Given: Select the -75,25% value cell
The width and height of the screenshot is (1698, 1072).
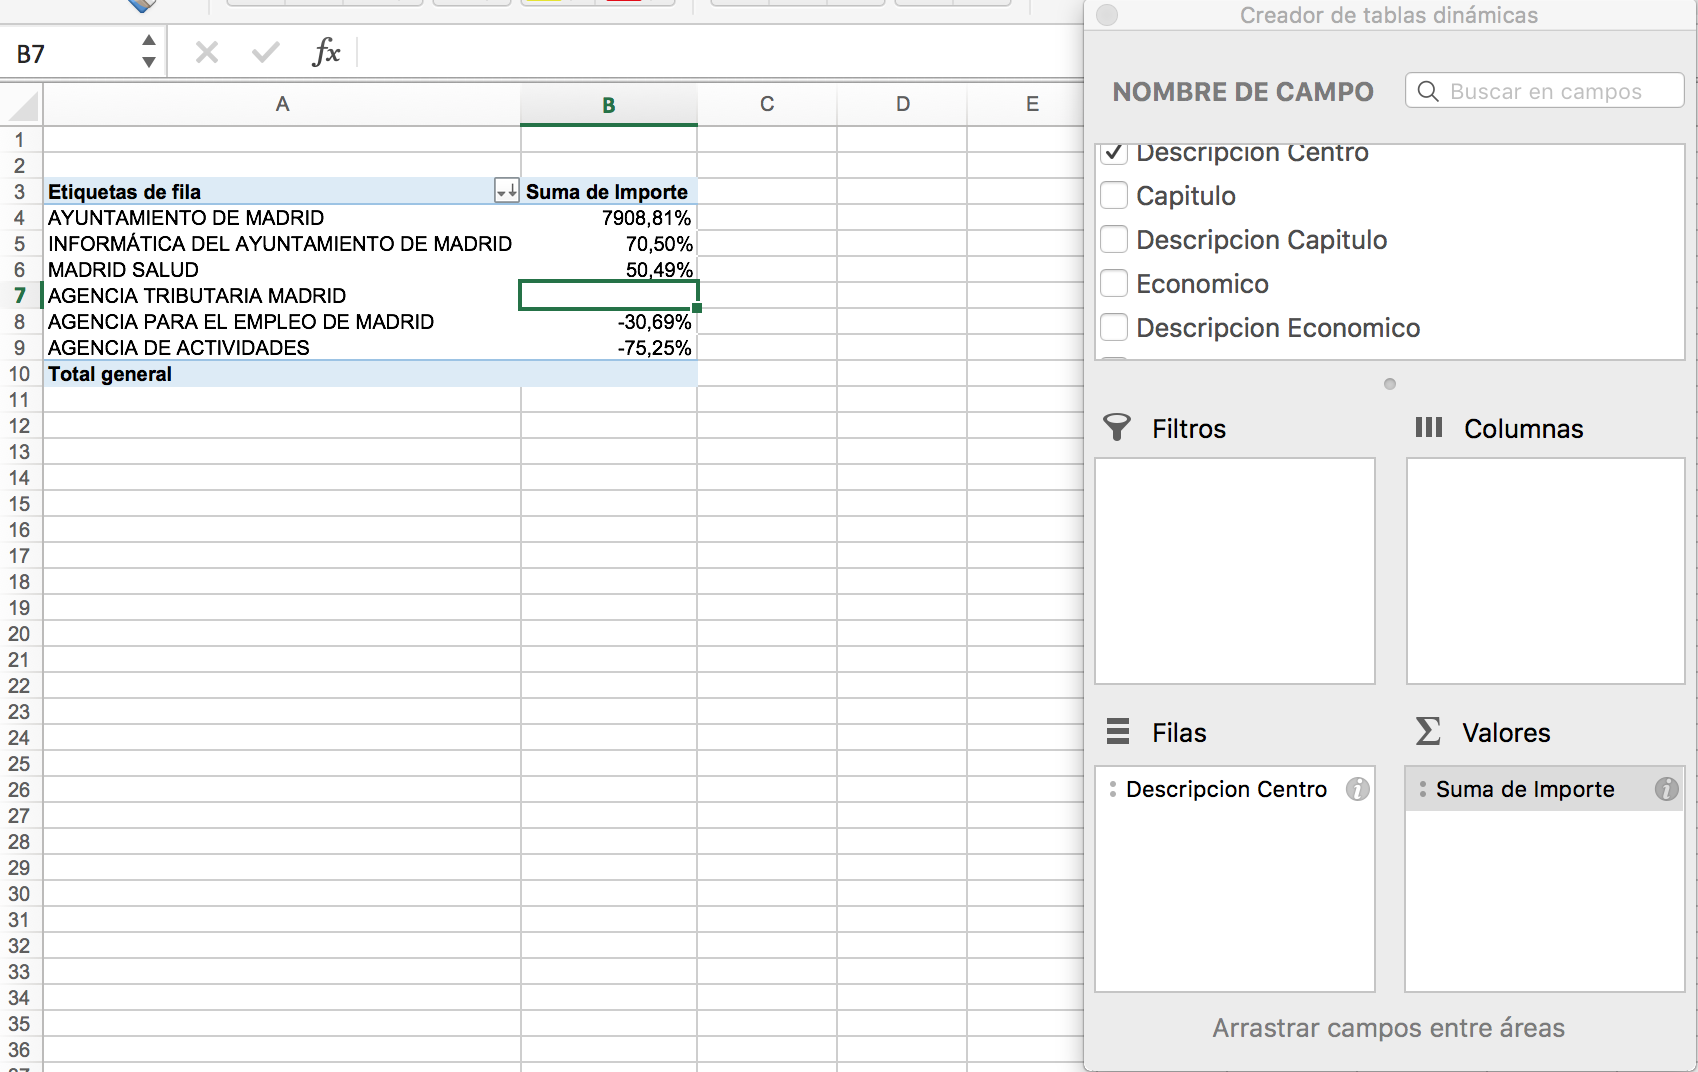Looking at the screenshot, I should 608,348.
